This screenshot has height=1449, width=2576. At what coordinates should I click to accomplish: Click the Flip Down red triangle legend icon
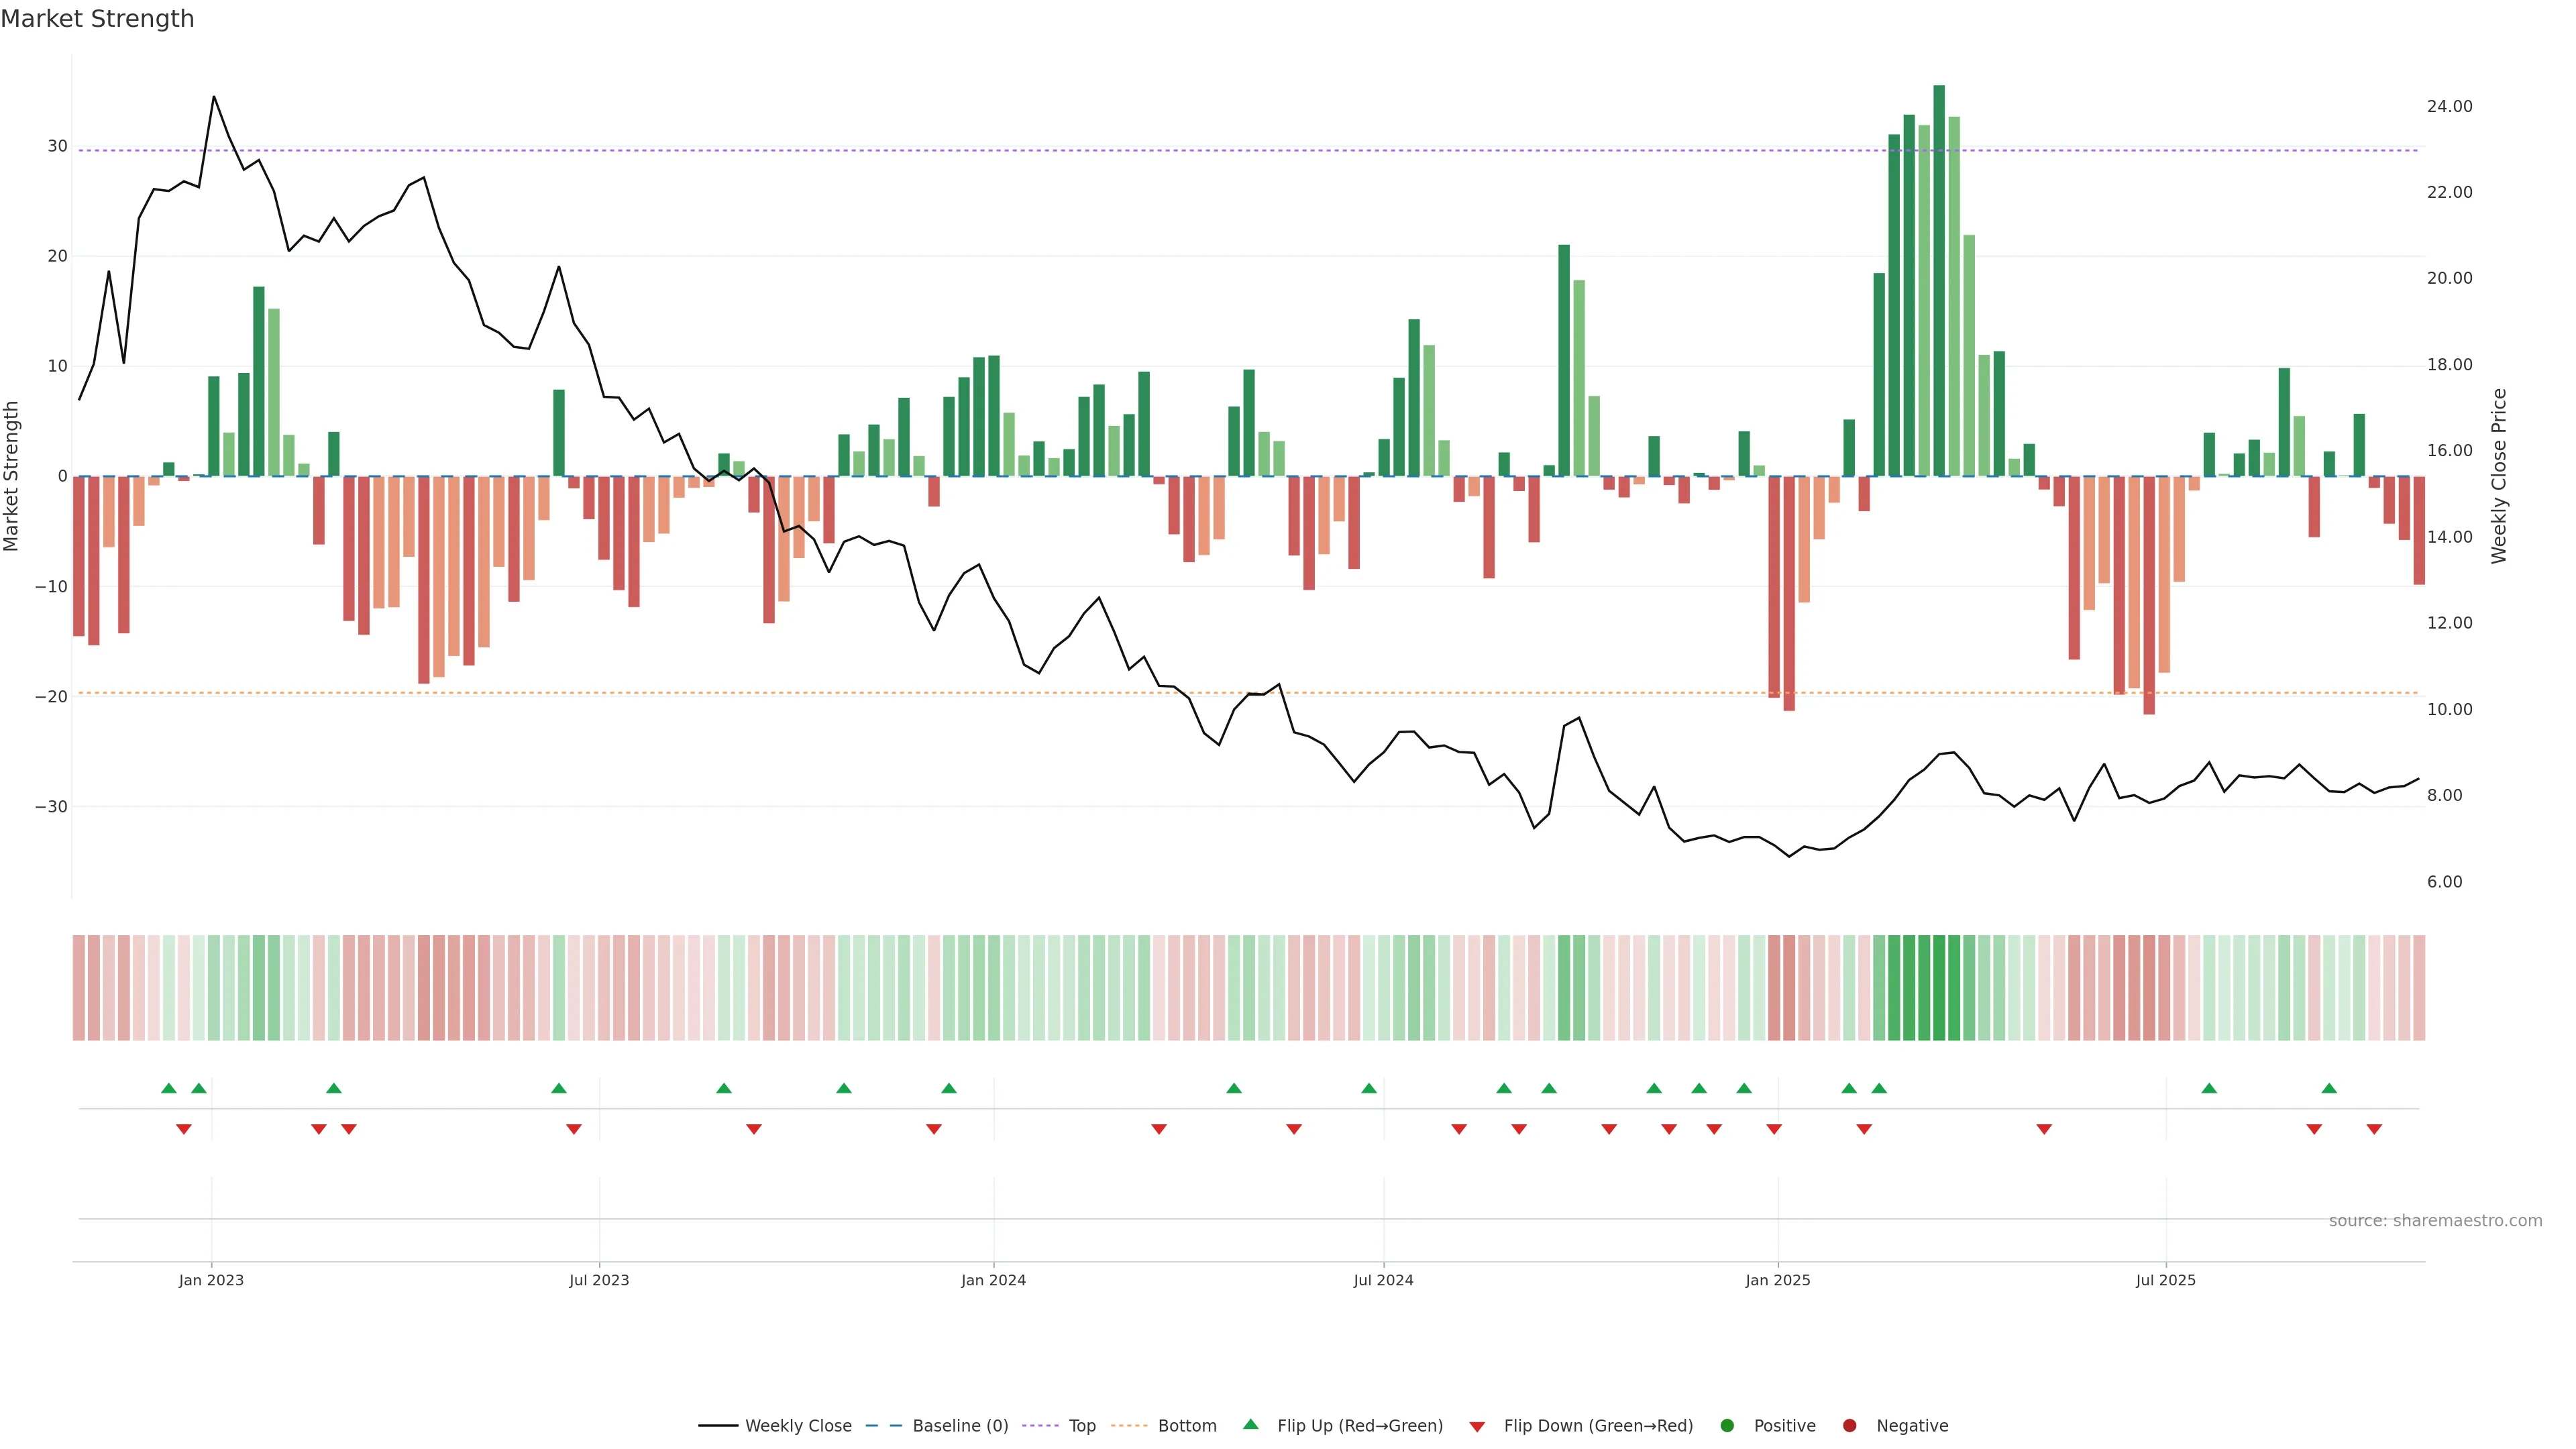[x=1477, y=1426]
